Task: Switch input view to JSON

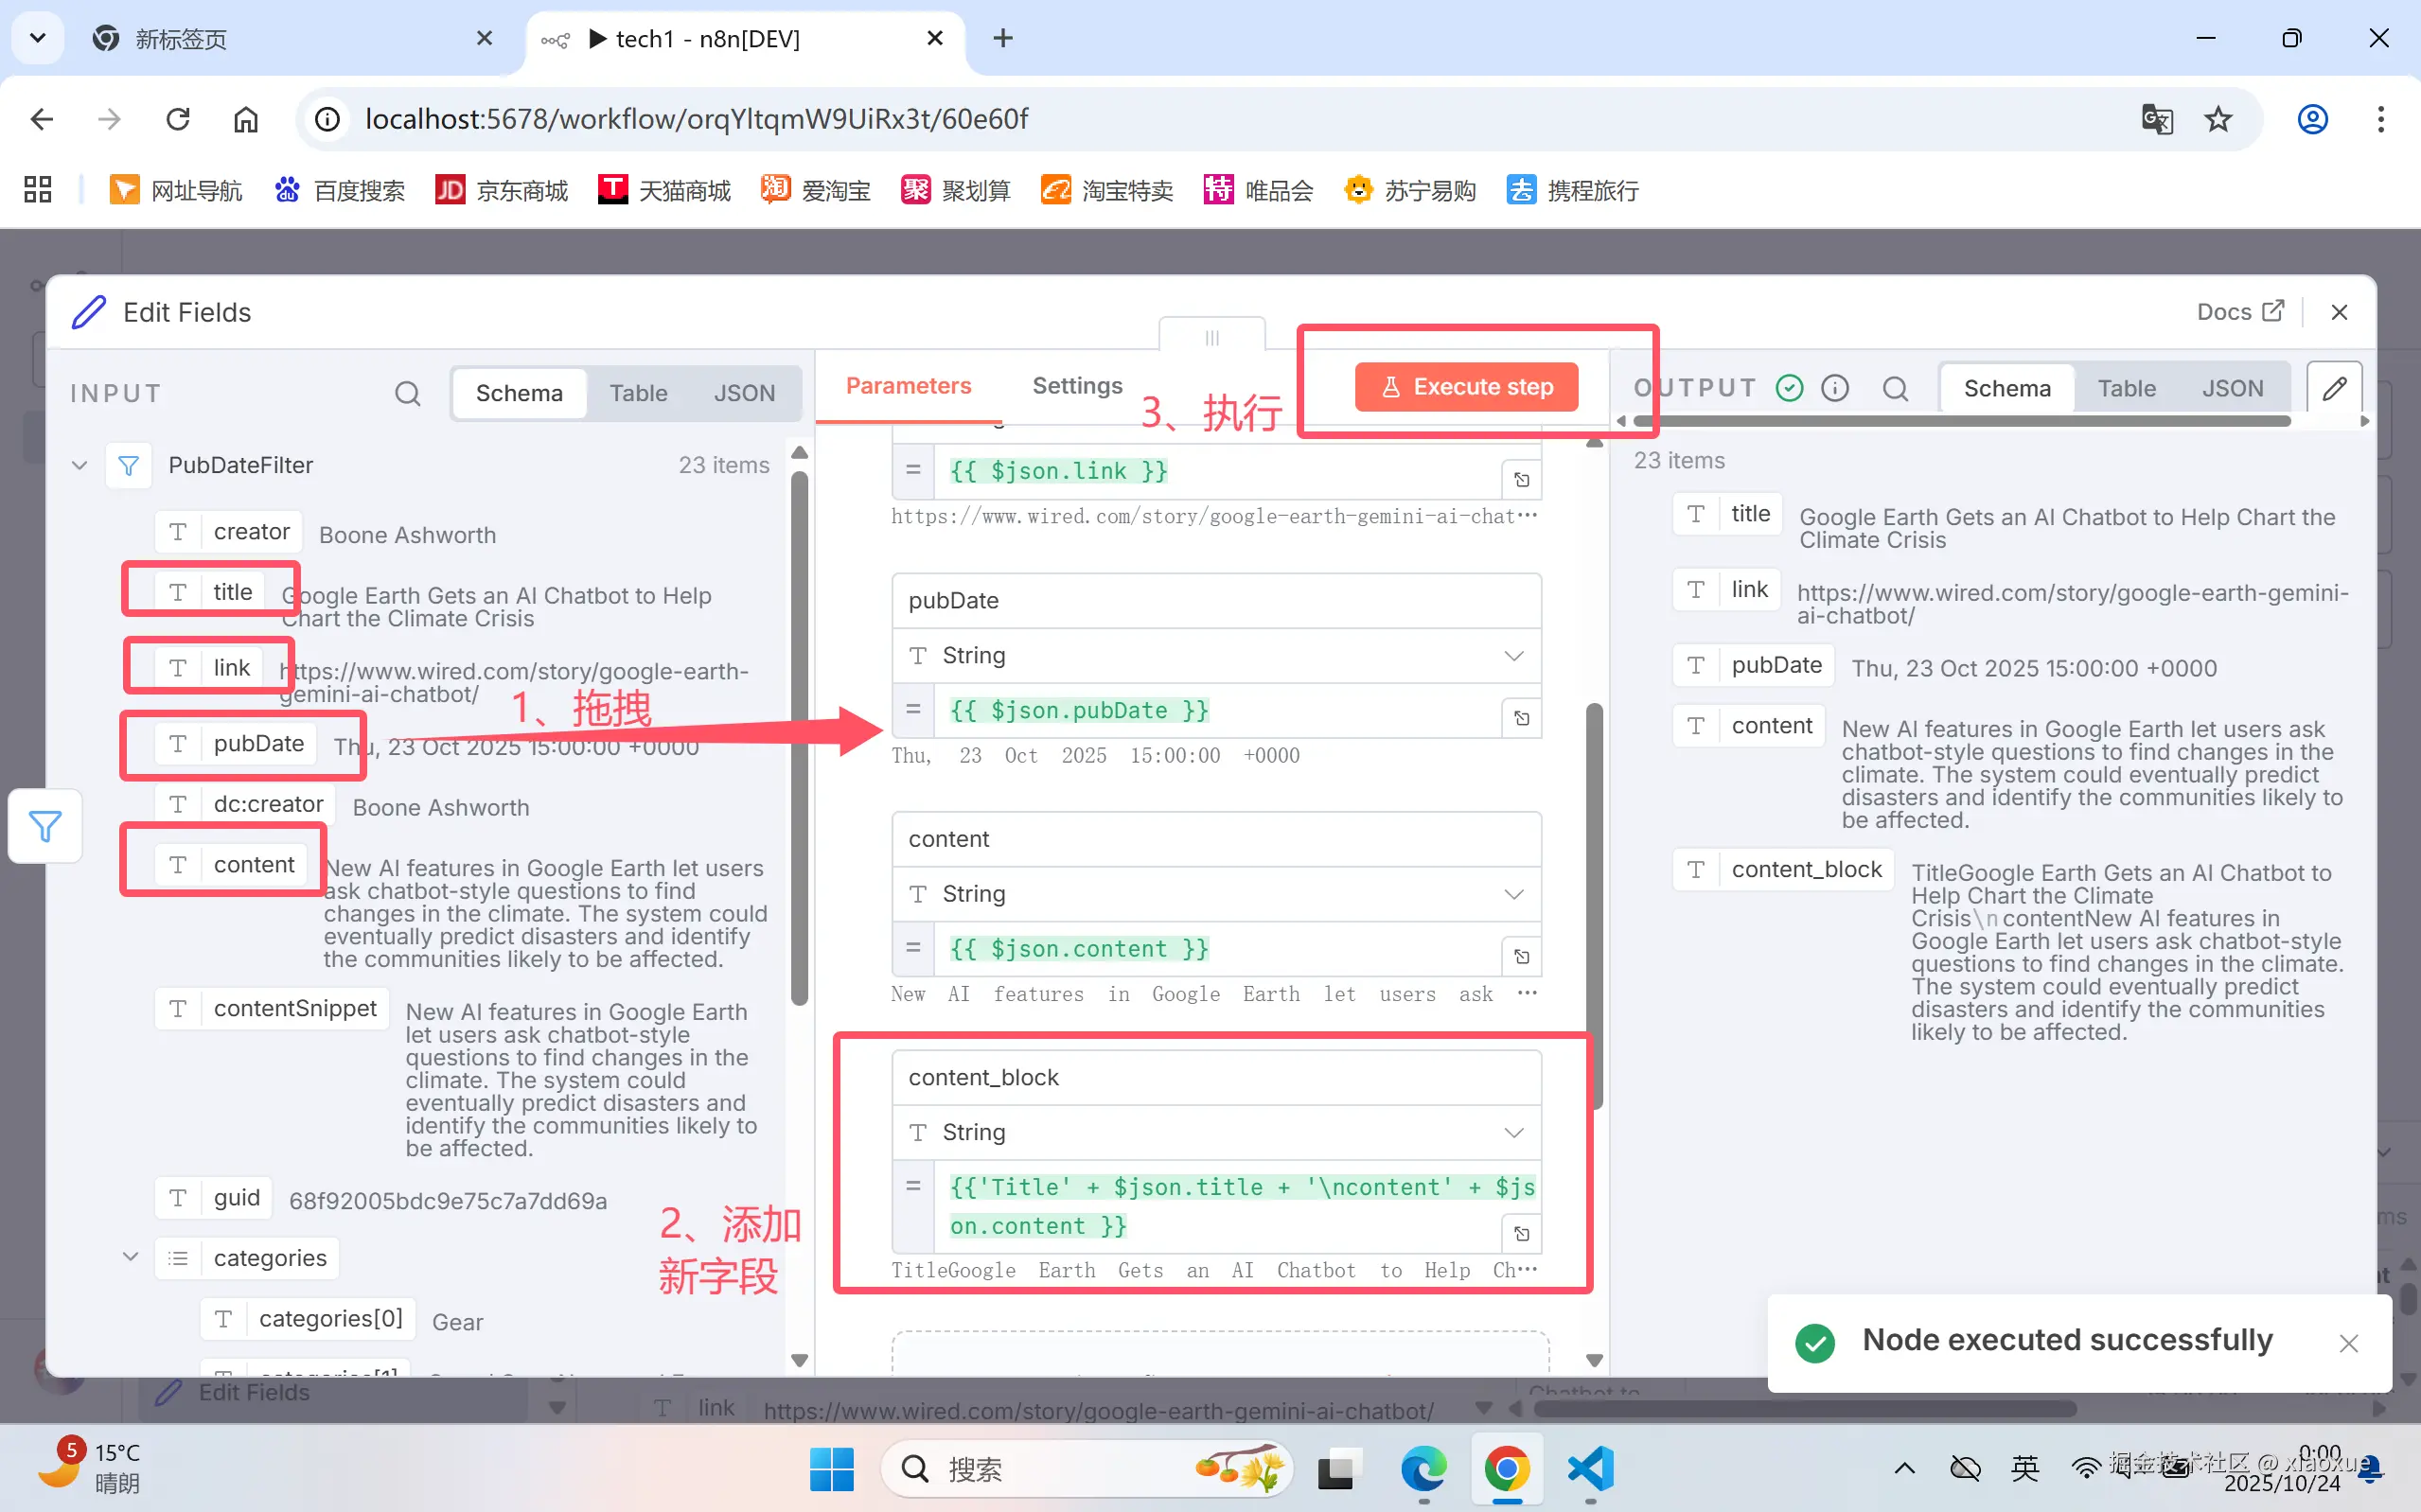Action: click(x=744, y=393)
